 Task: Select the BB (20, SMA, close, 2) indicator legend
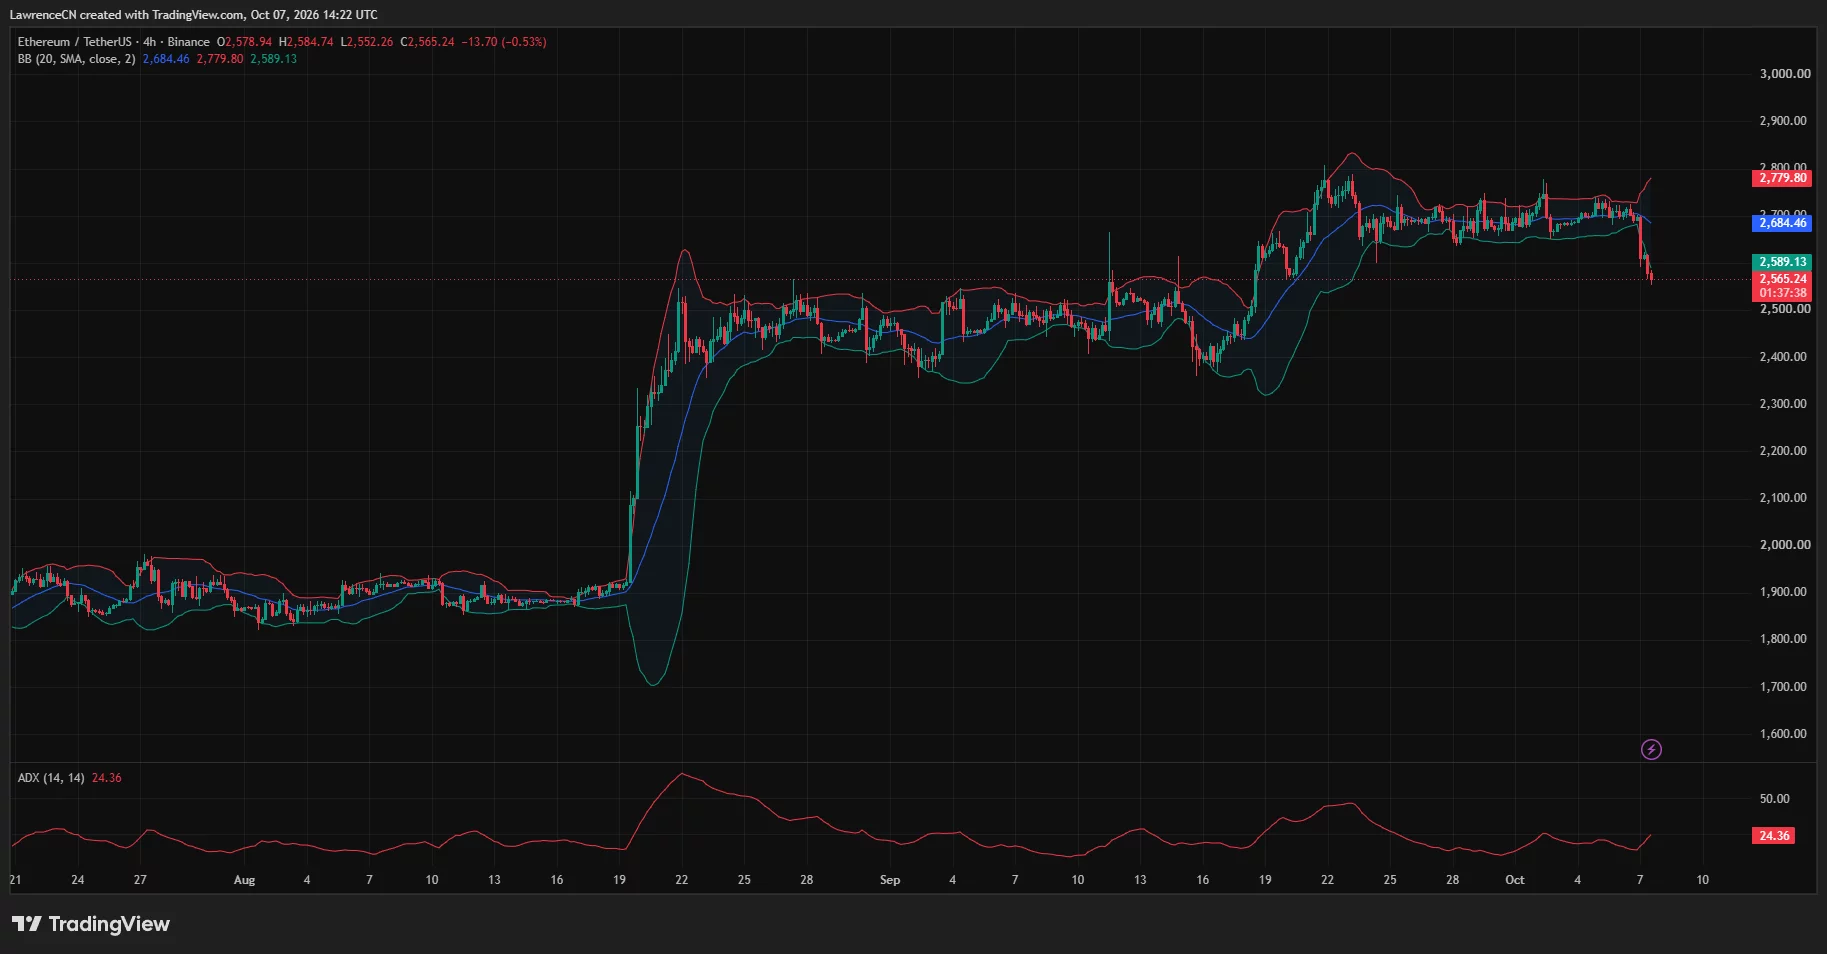[x=76, y=59]
